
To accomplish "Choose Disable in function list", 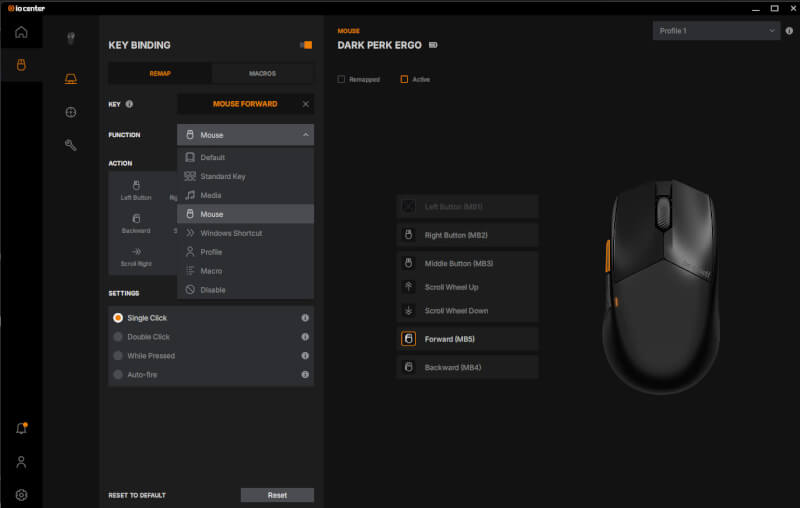I will [x=245, y=289].
